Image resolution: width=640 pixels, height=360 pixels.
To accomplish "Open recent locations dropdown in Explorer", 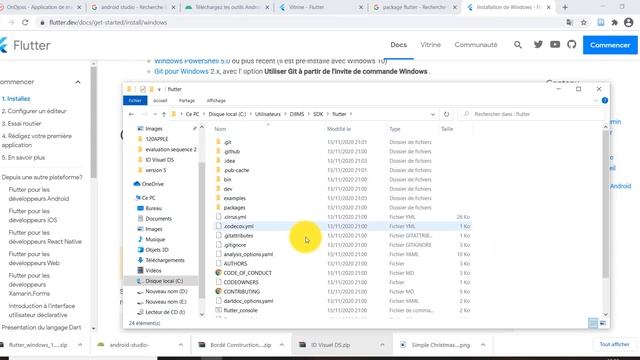I will click(x=155, y=114).
